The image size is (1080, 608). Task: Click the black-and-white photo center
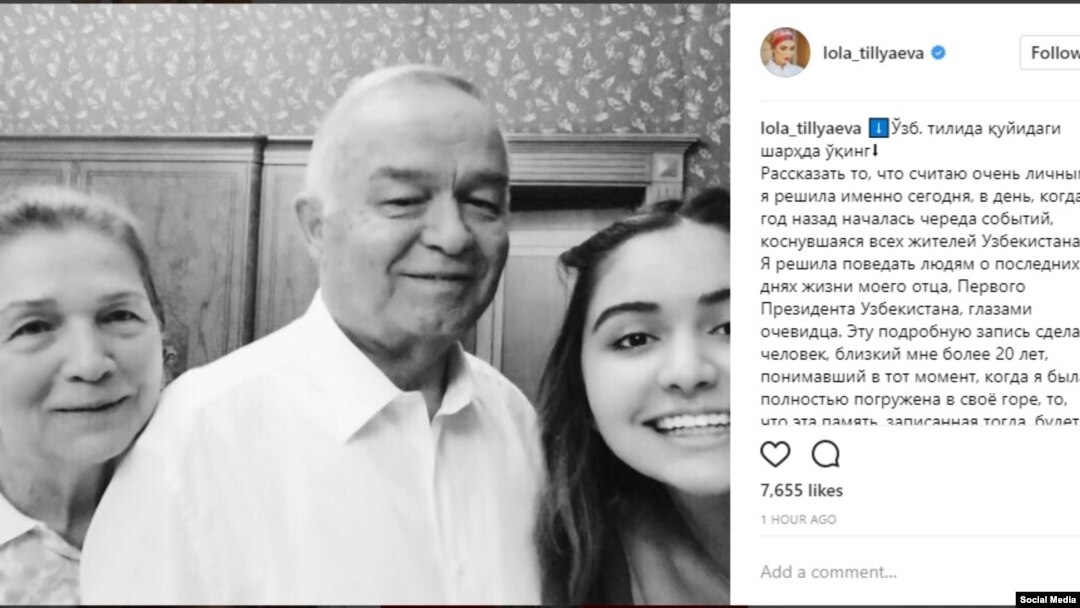click(x=365, y=304)
